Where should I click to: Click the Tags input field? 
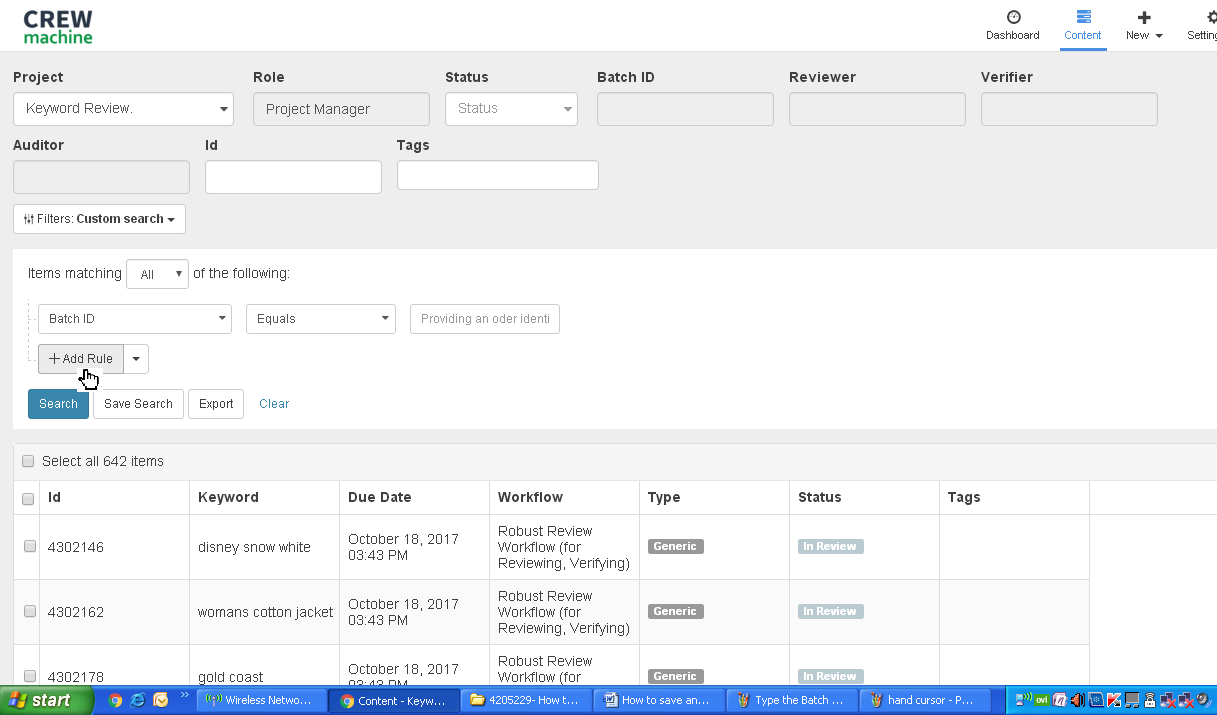pos(498,175)
